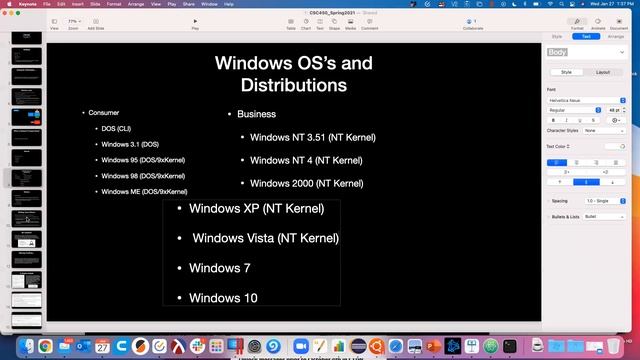640x360 pixels.
Task: Align text to bottom vertically
Action: pyautogui.click(x=612, y=182)
